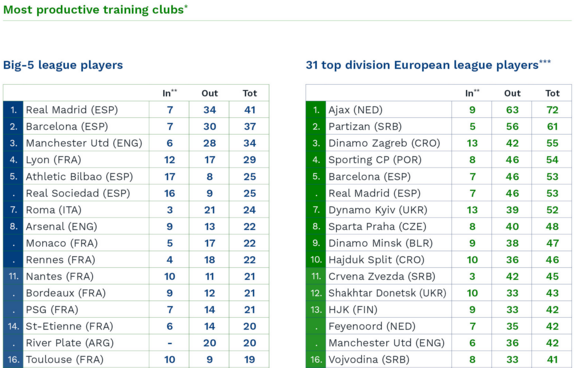Click Sporting CP (POR) club name

(x=375, y=160)
